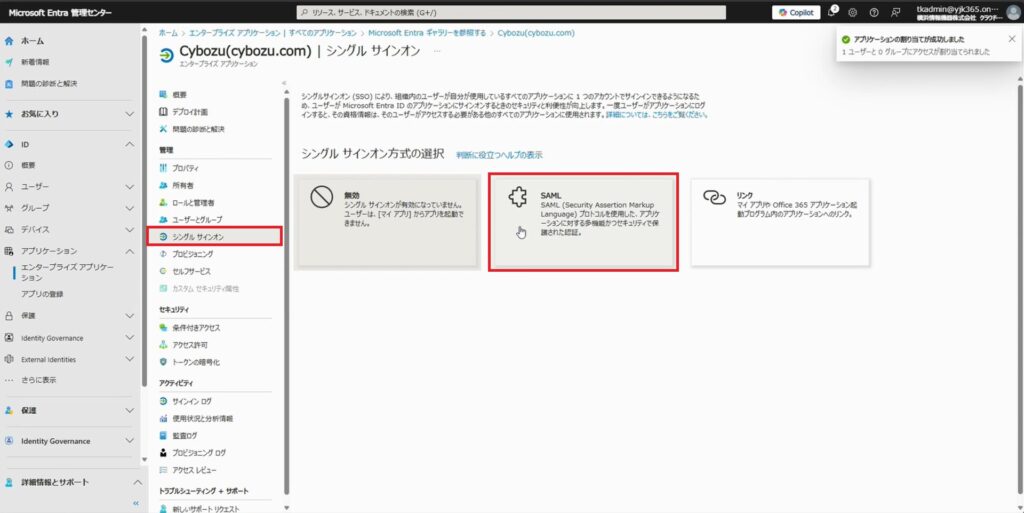Open the feedback icon in the header

pos(894,13)
